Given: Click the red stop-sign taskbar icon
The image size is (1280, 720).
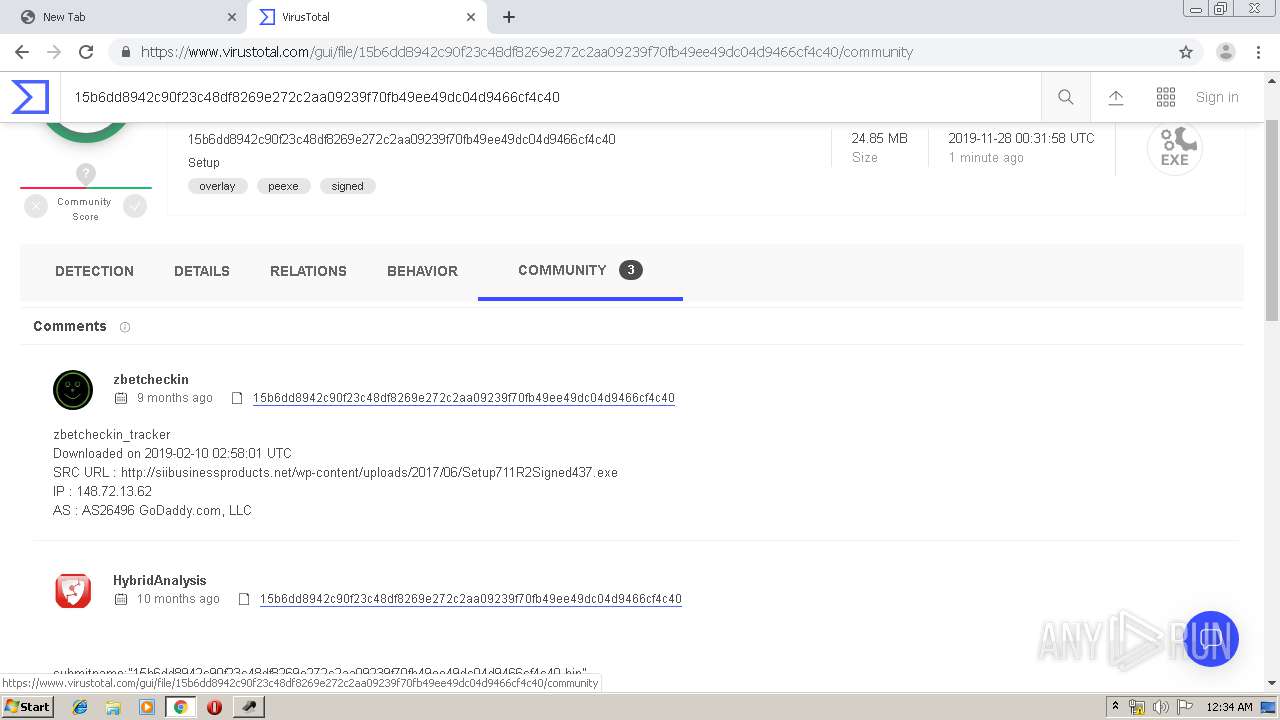Looking at the screenshot, I should point(214,707).
